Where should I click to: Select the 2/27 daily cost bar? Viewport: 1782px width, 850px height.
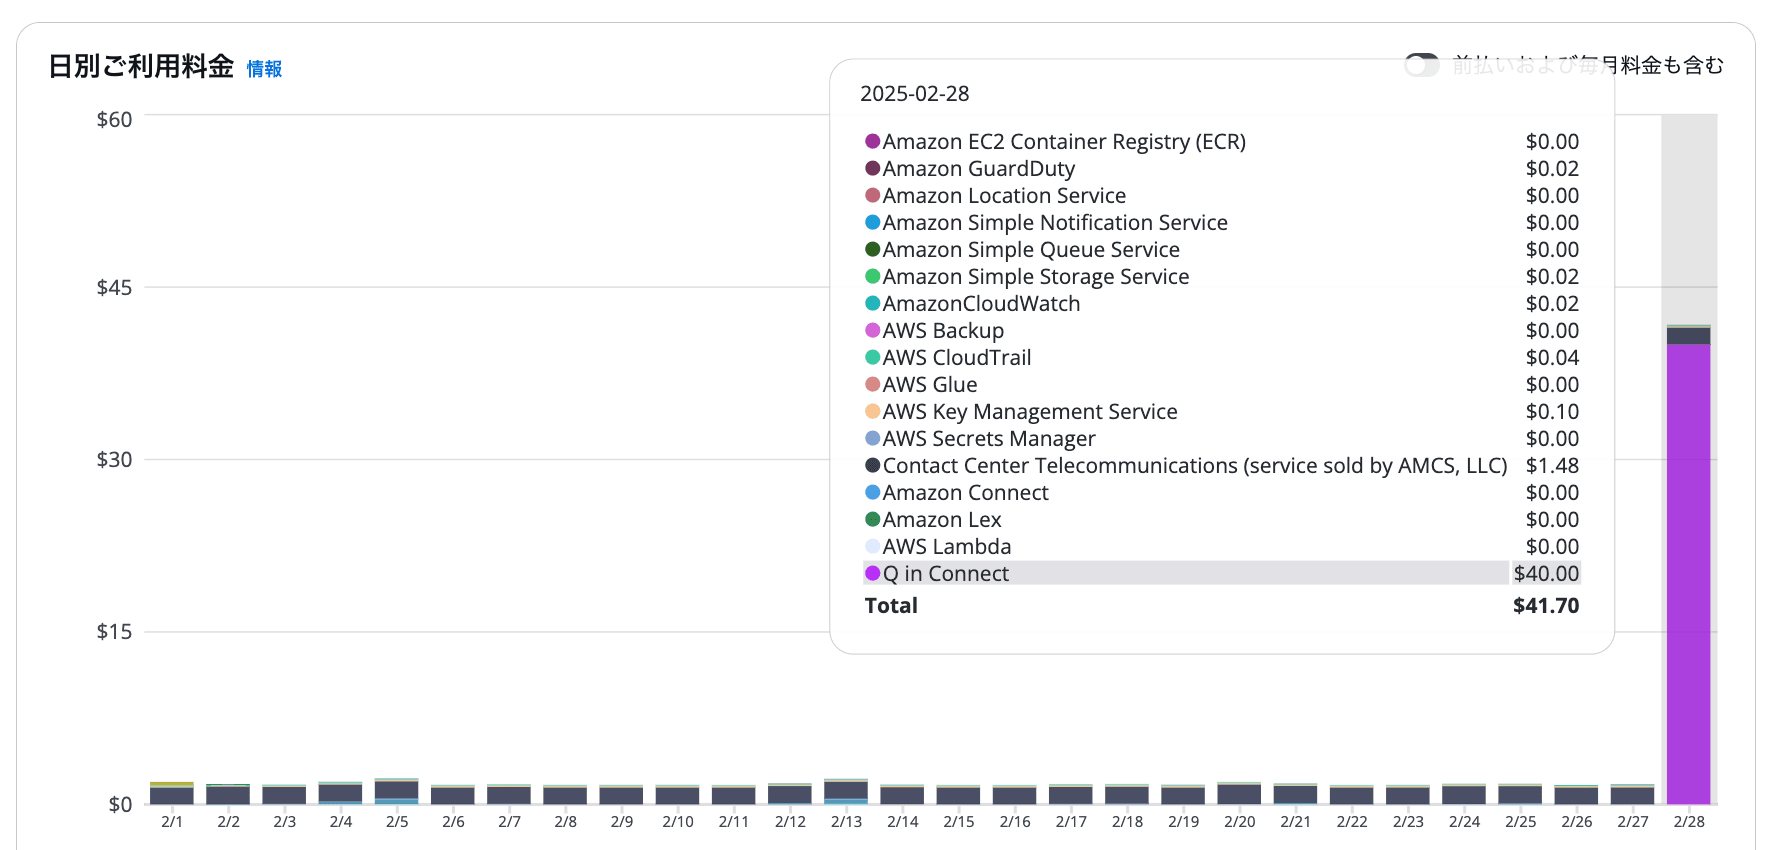click(1632, 794)
